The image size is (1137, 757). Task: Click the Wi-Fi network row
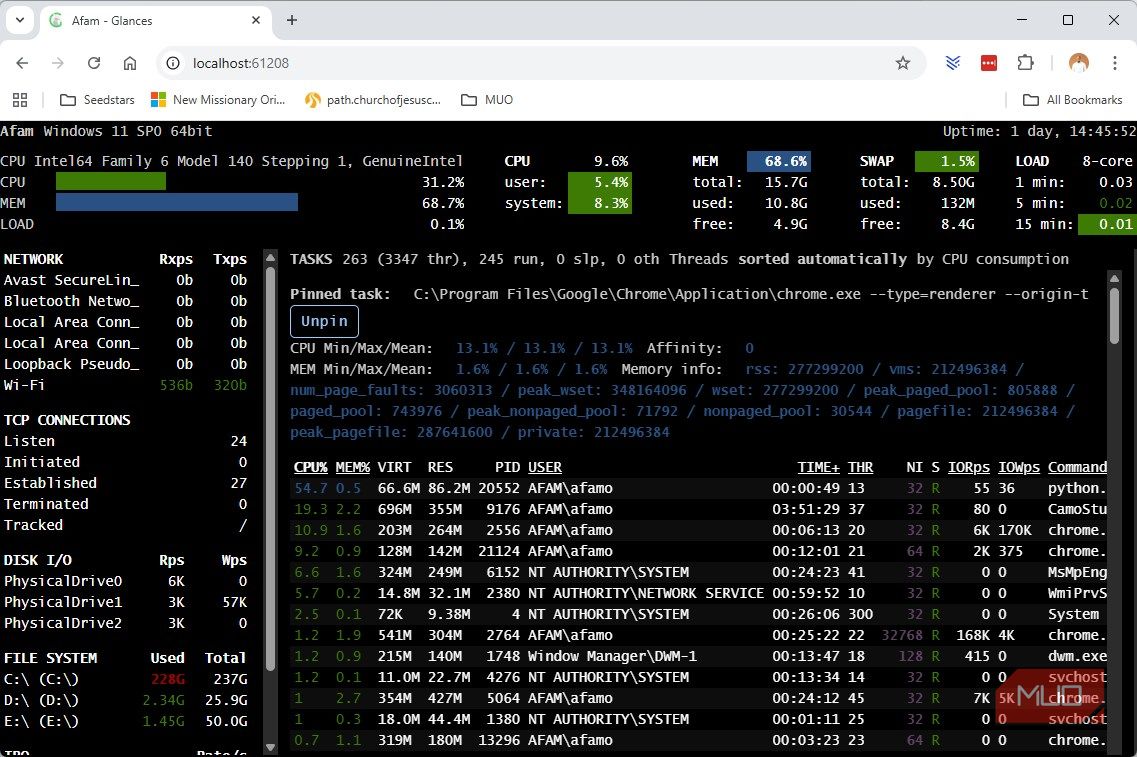[125, 385]
